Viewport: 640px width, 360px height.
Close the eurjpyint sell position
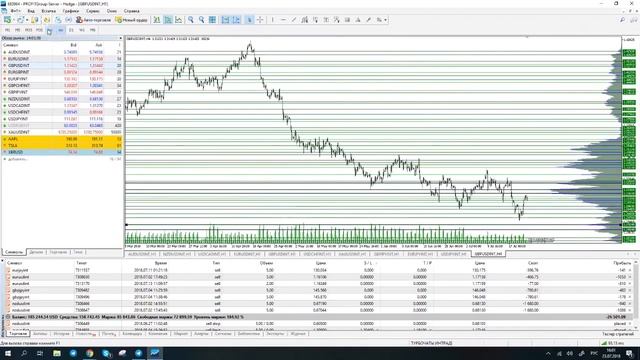point(630,270)
